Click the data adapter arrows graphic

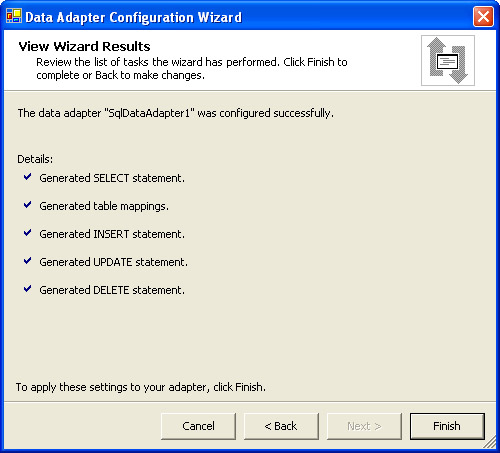click(x=448, y=60)
